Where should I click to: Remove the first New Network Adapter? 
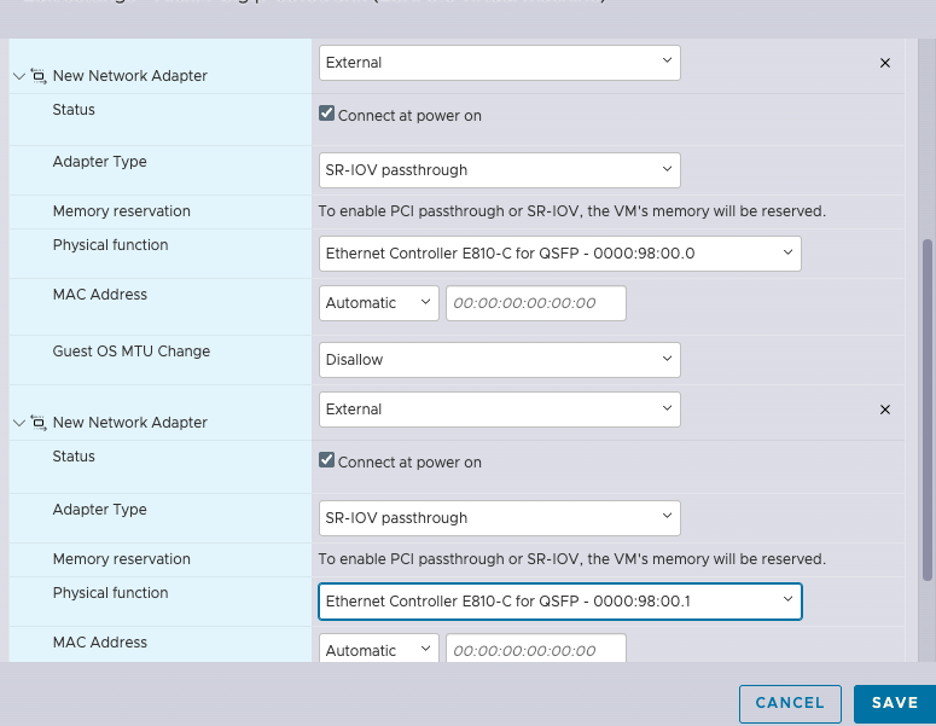click(x=885, y=63)
